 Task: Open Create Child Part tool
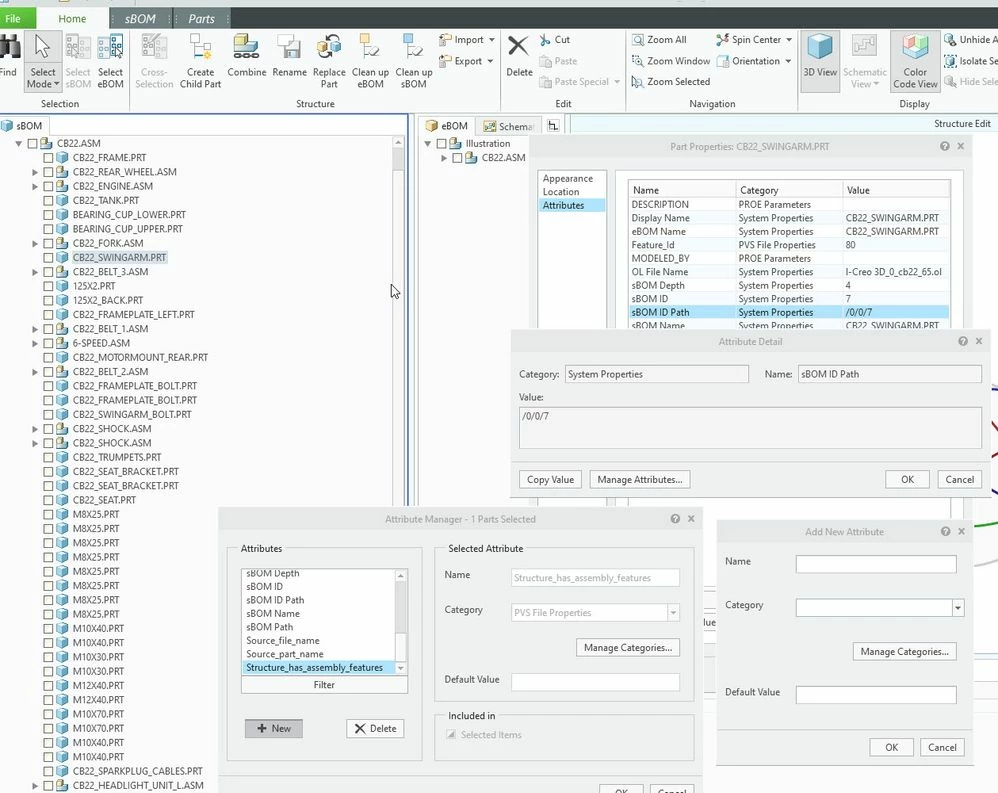pyautogui.click(x=200, y=62)
